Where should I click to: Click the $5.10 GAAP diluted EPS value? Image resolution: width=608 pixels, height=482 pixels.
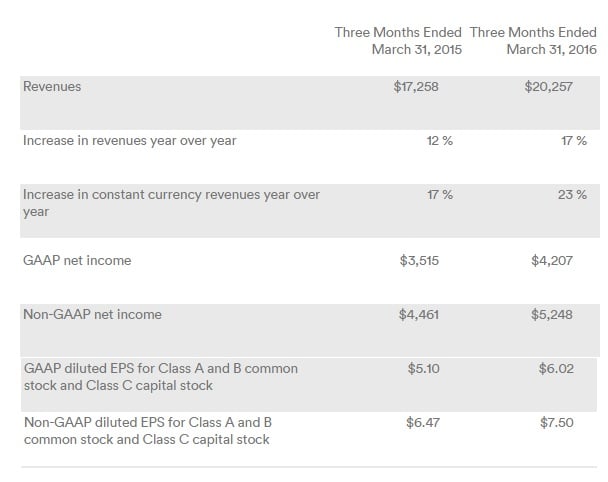(x=424, y=369)
